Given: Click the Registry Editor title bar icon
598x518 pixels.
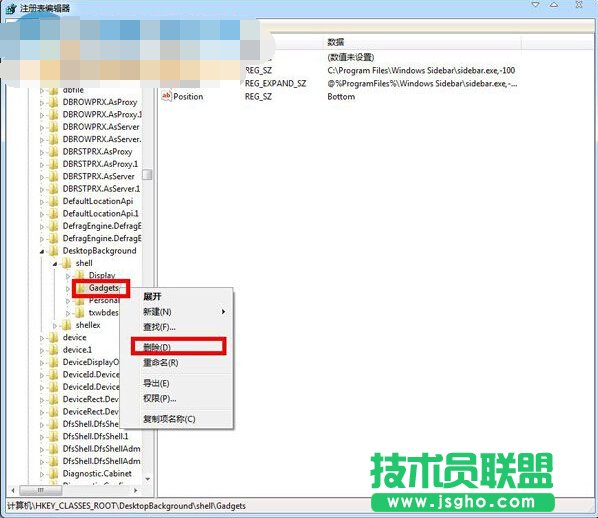Looking at the screenshot, I should point(11,8).
